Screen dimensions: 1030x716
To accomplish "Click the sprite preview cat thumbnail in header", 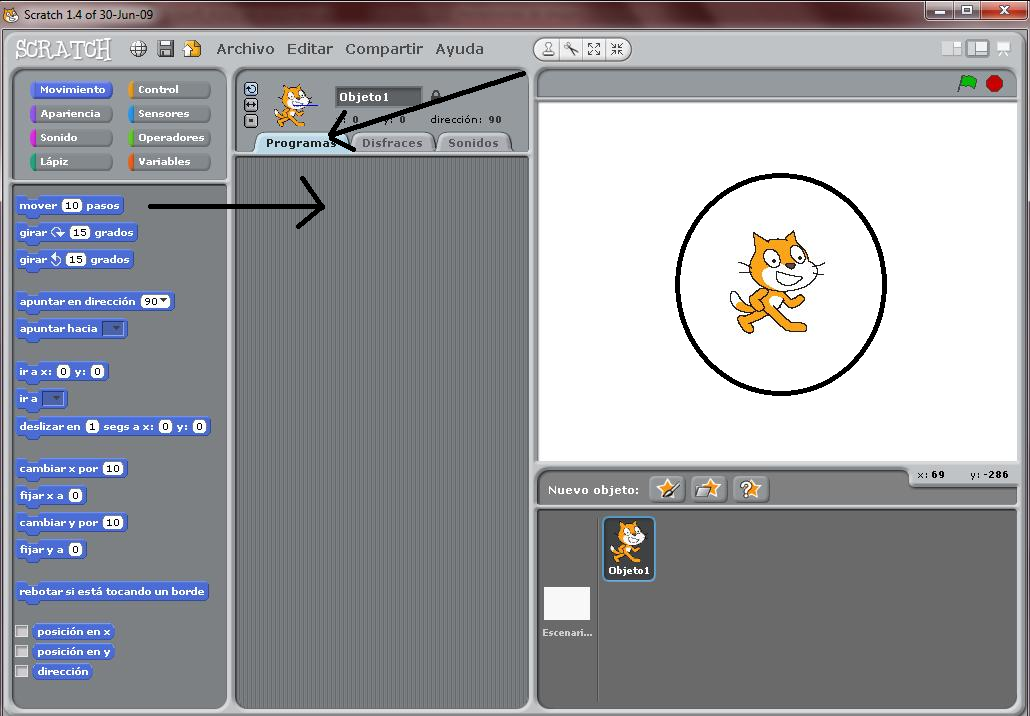I will pyautogui.click(x=294, y=106).
